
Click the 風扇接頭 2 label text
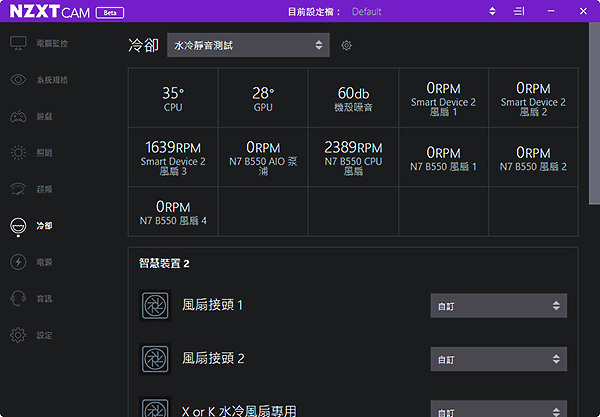[x=213, y=358]
